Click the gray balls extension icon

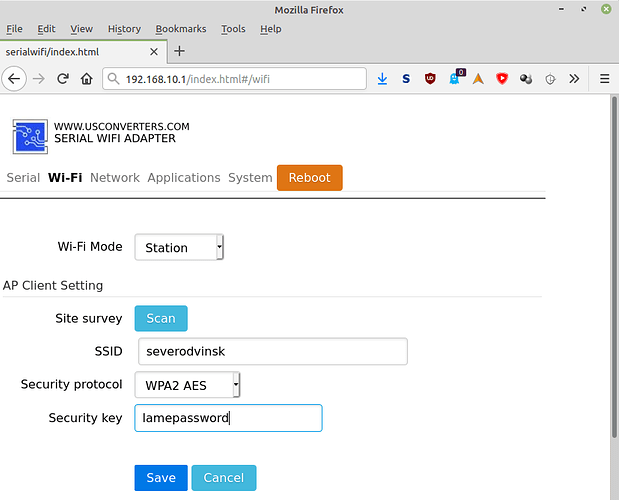pyautogui.click(x=526, y=79)
